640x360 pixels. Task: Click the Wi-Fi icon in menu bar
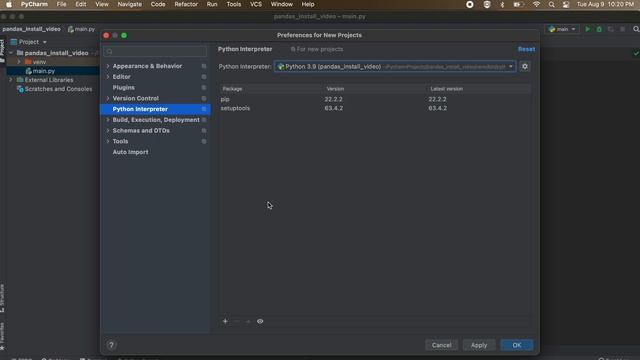(536, 4)
